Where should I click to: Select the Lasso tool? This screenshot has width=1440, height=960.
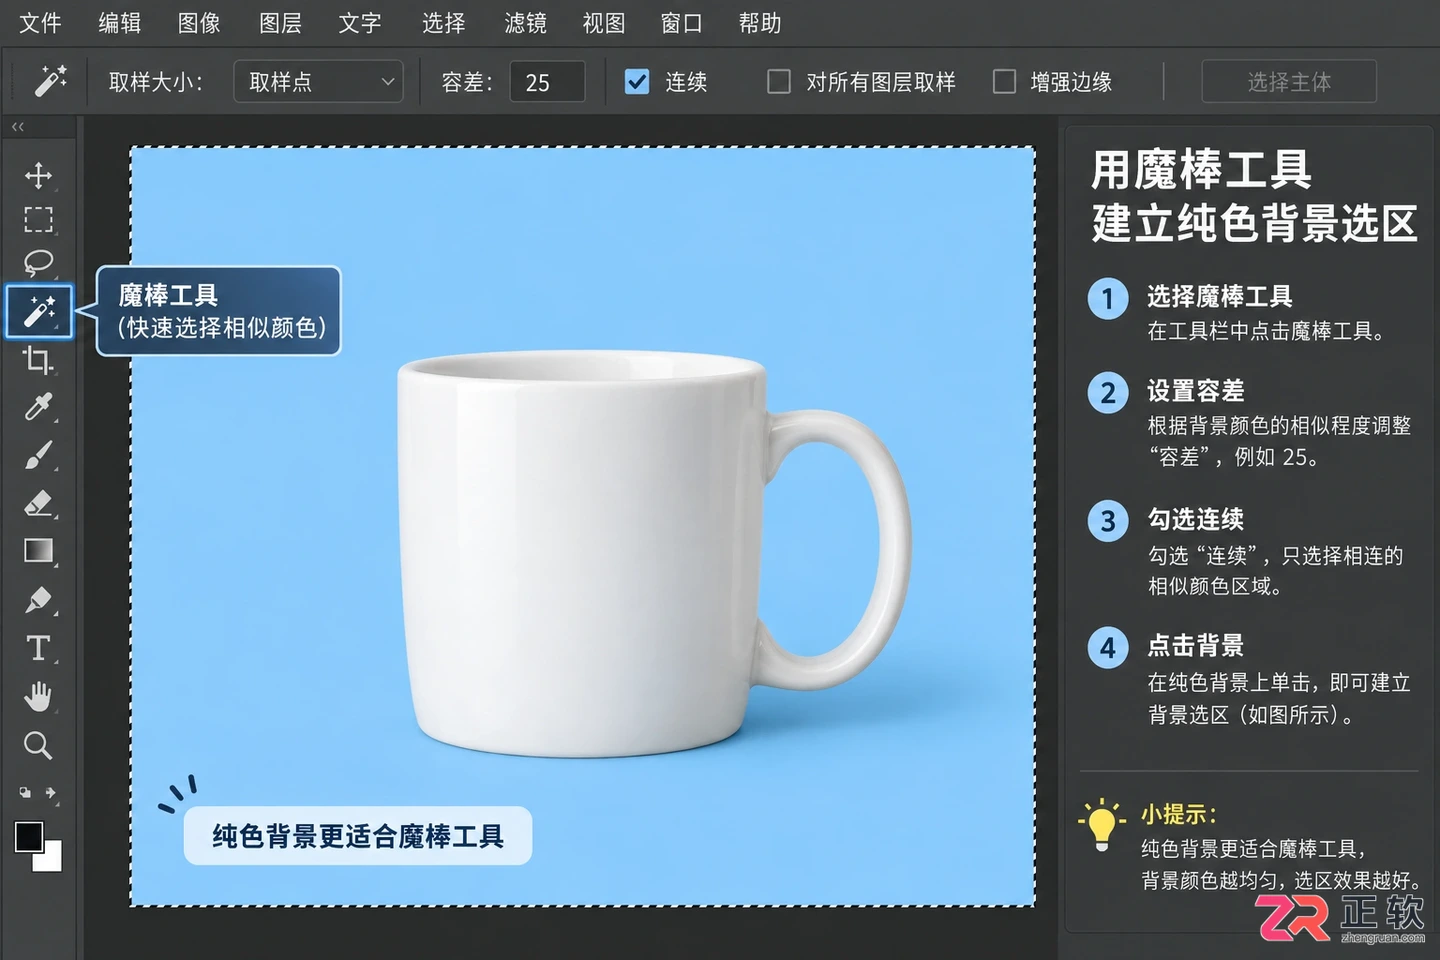38,263
